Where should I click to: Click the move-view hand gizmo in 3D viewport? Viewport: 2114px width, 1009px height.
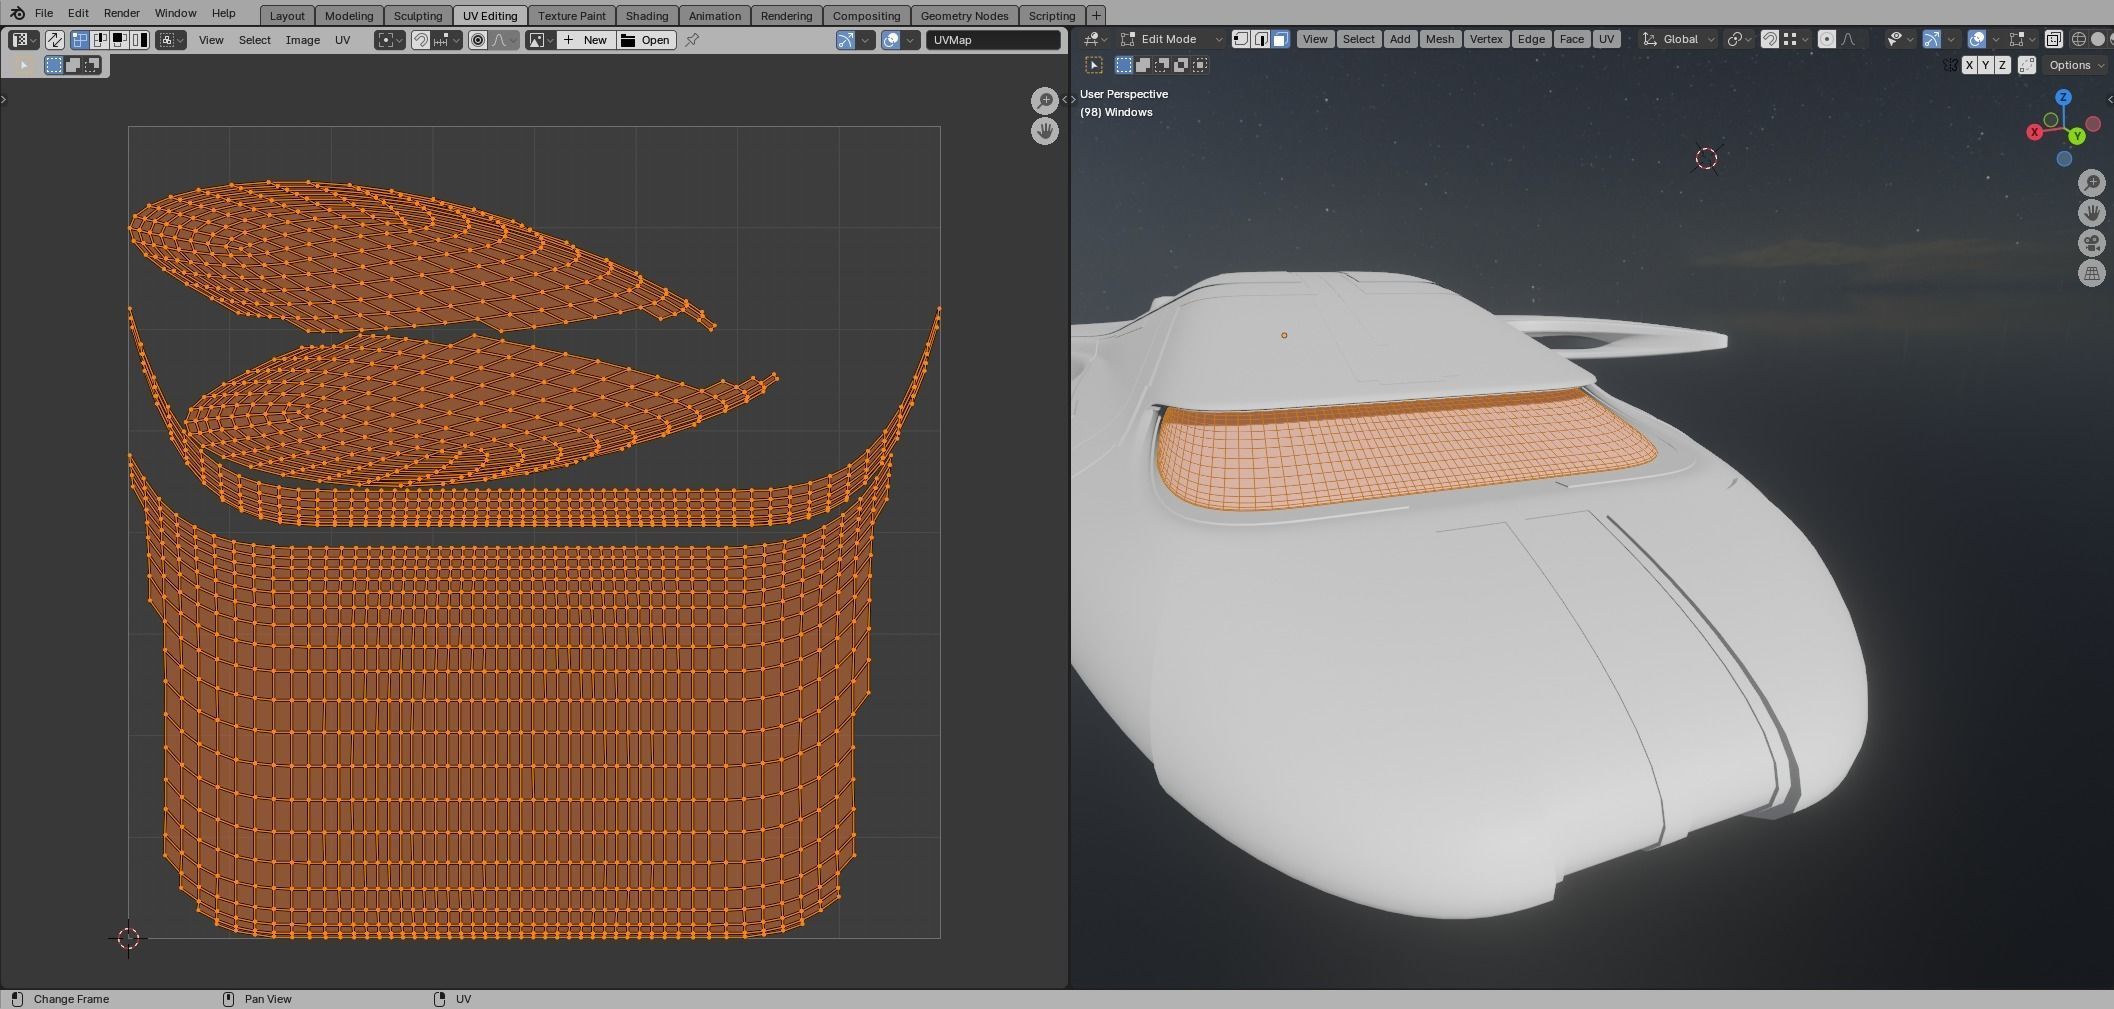tap(2092, 213)
